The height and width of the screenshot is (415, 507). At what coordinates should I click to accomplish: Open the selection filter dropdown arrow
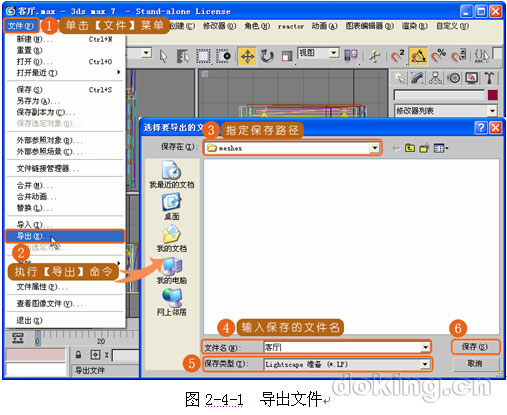tap(146, 53)
